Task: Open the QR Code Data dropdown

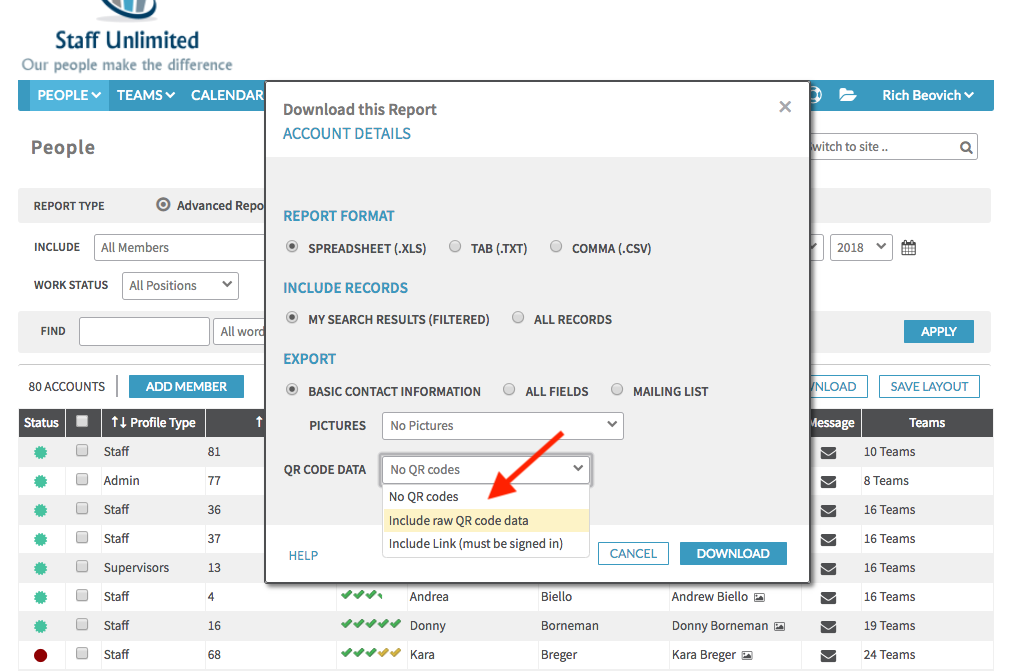Action: pos(486,469)
